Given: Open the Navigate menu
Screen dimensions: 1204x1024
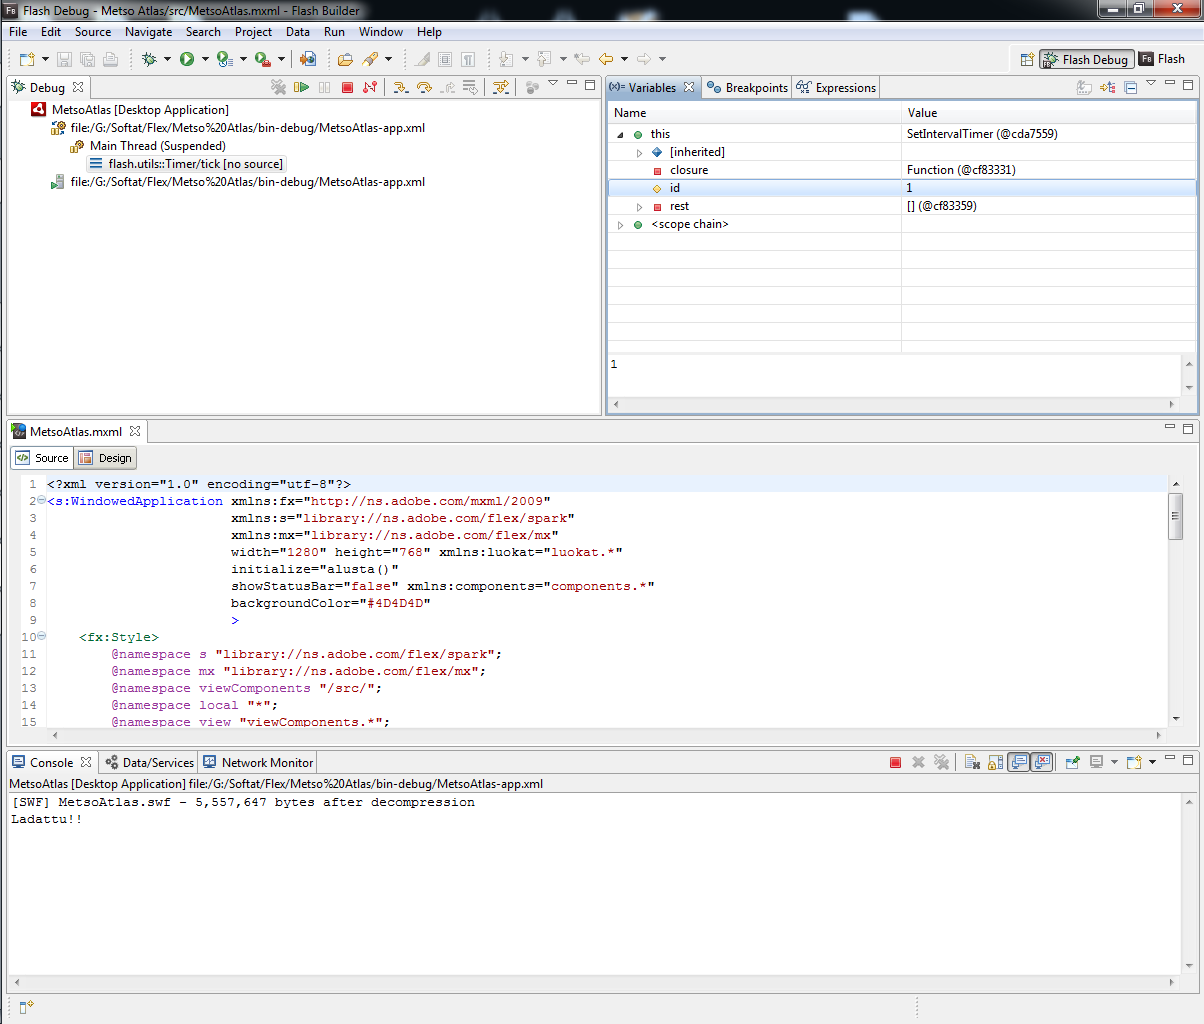Looking at the screenshot, I should [x=148, y=32].
